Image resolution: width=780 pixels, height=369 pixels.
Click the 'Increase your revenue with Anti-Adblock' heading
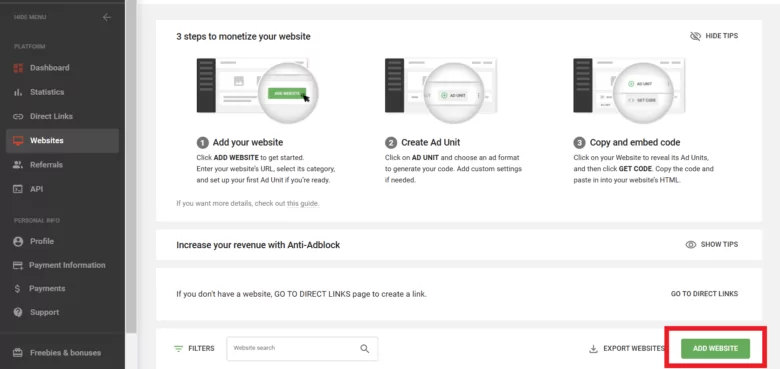pos(258,245)
